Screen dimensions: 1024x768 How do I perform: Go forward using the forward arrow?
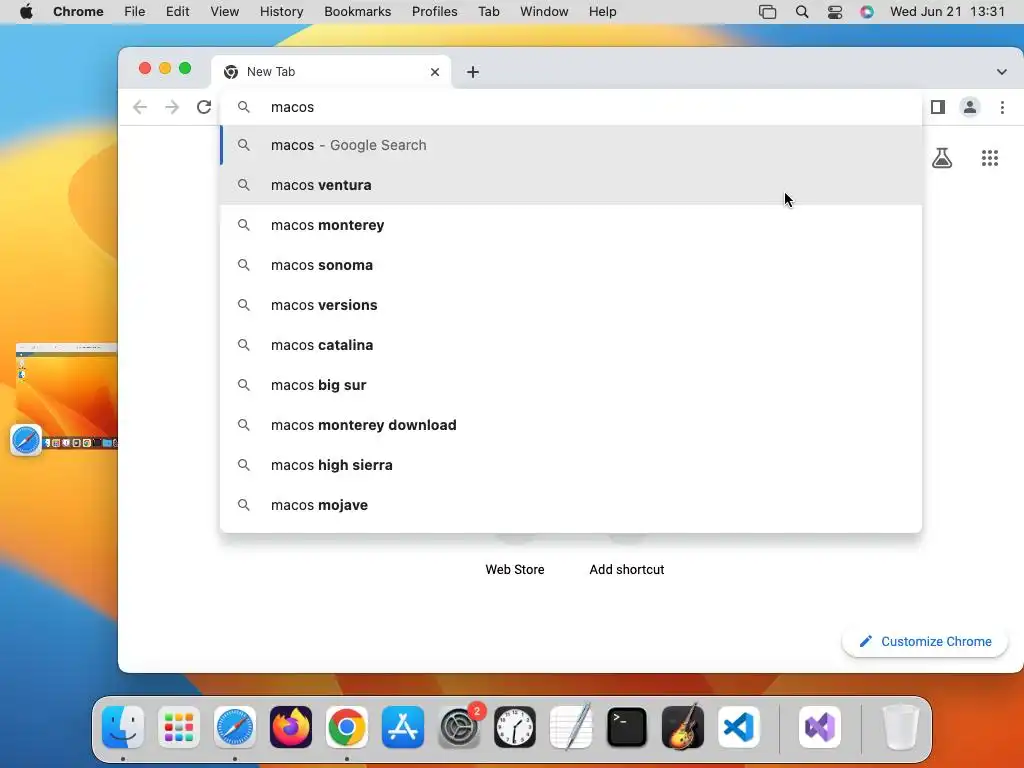pyautogui.click(x=172, y=107)
